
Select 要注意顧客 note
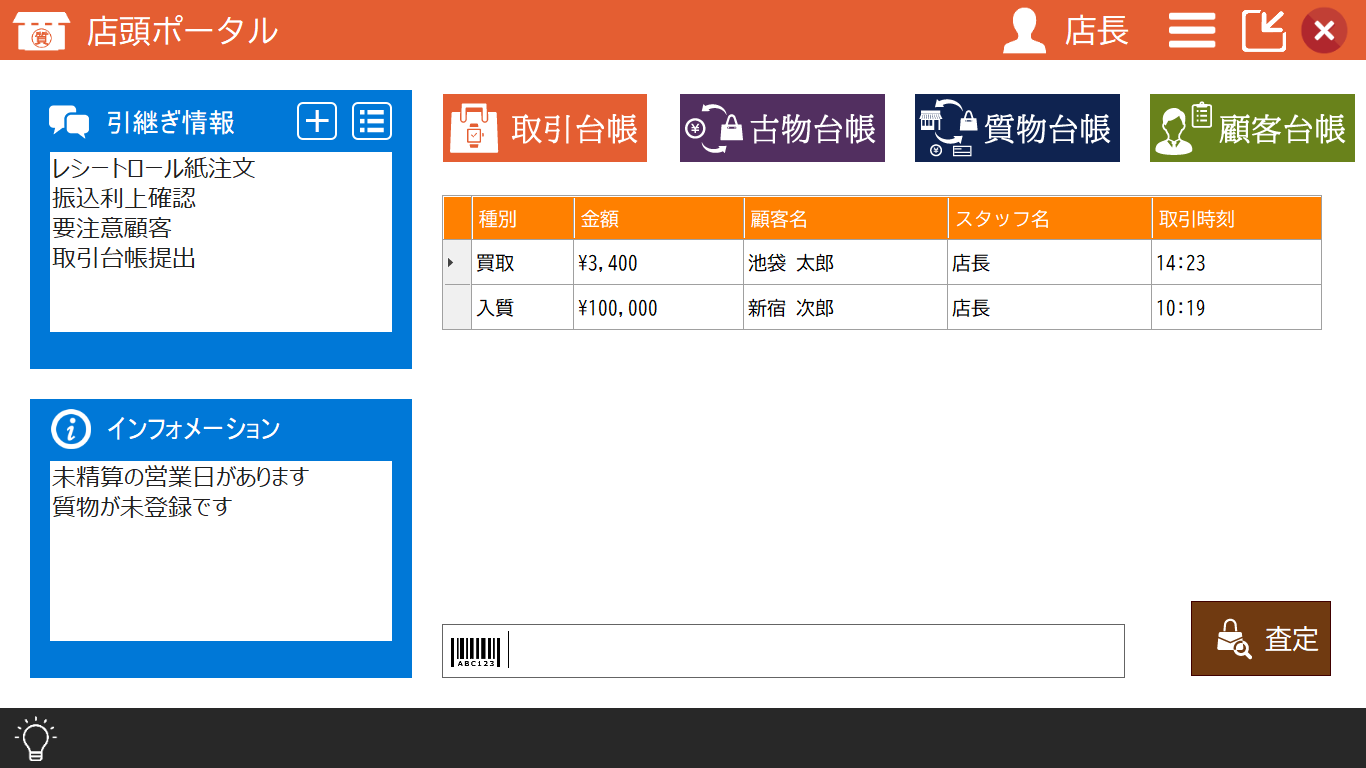(112, 228)
